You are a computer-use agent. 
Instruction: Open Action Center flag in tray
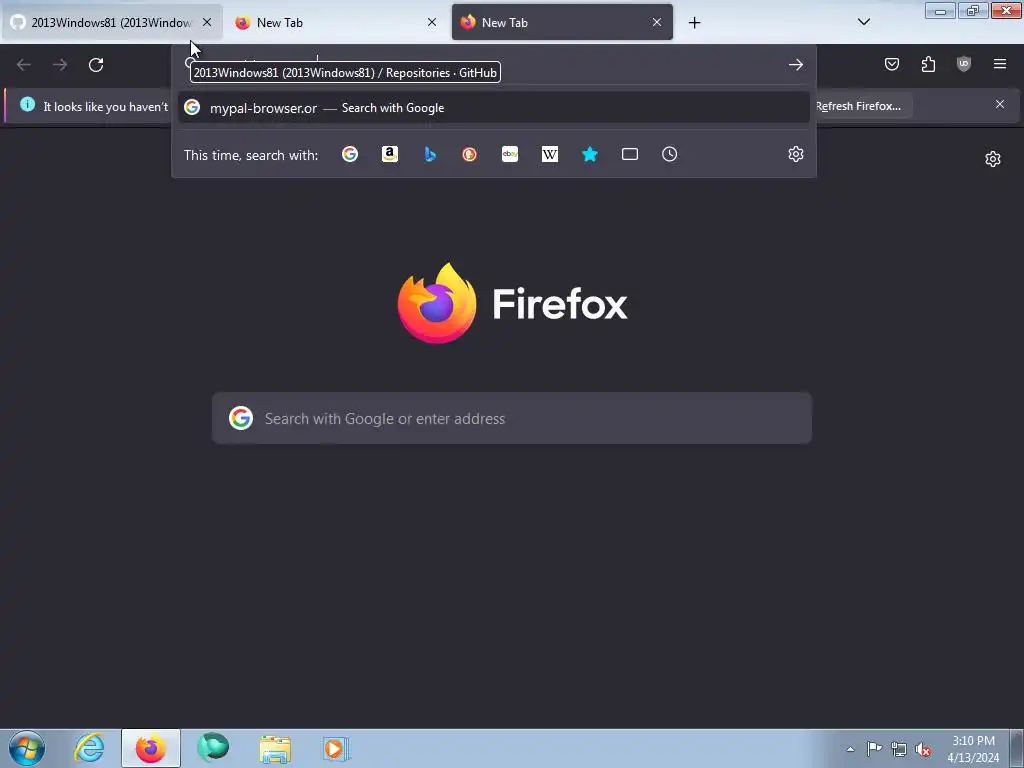pos(874,749)
